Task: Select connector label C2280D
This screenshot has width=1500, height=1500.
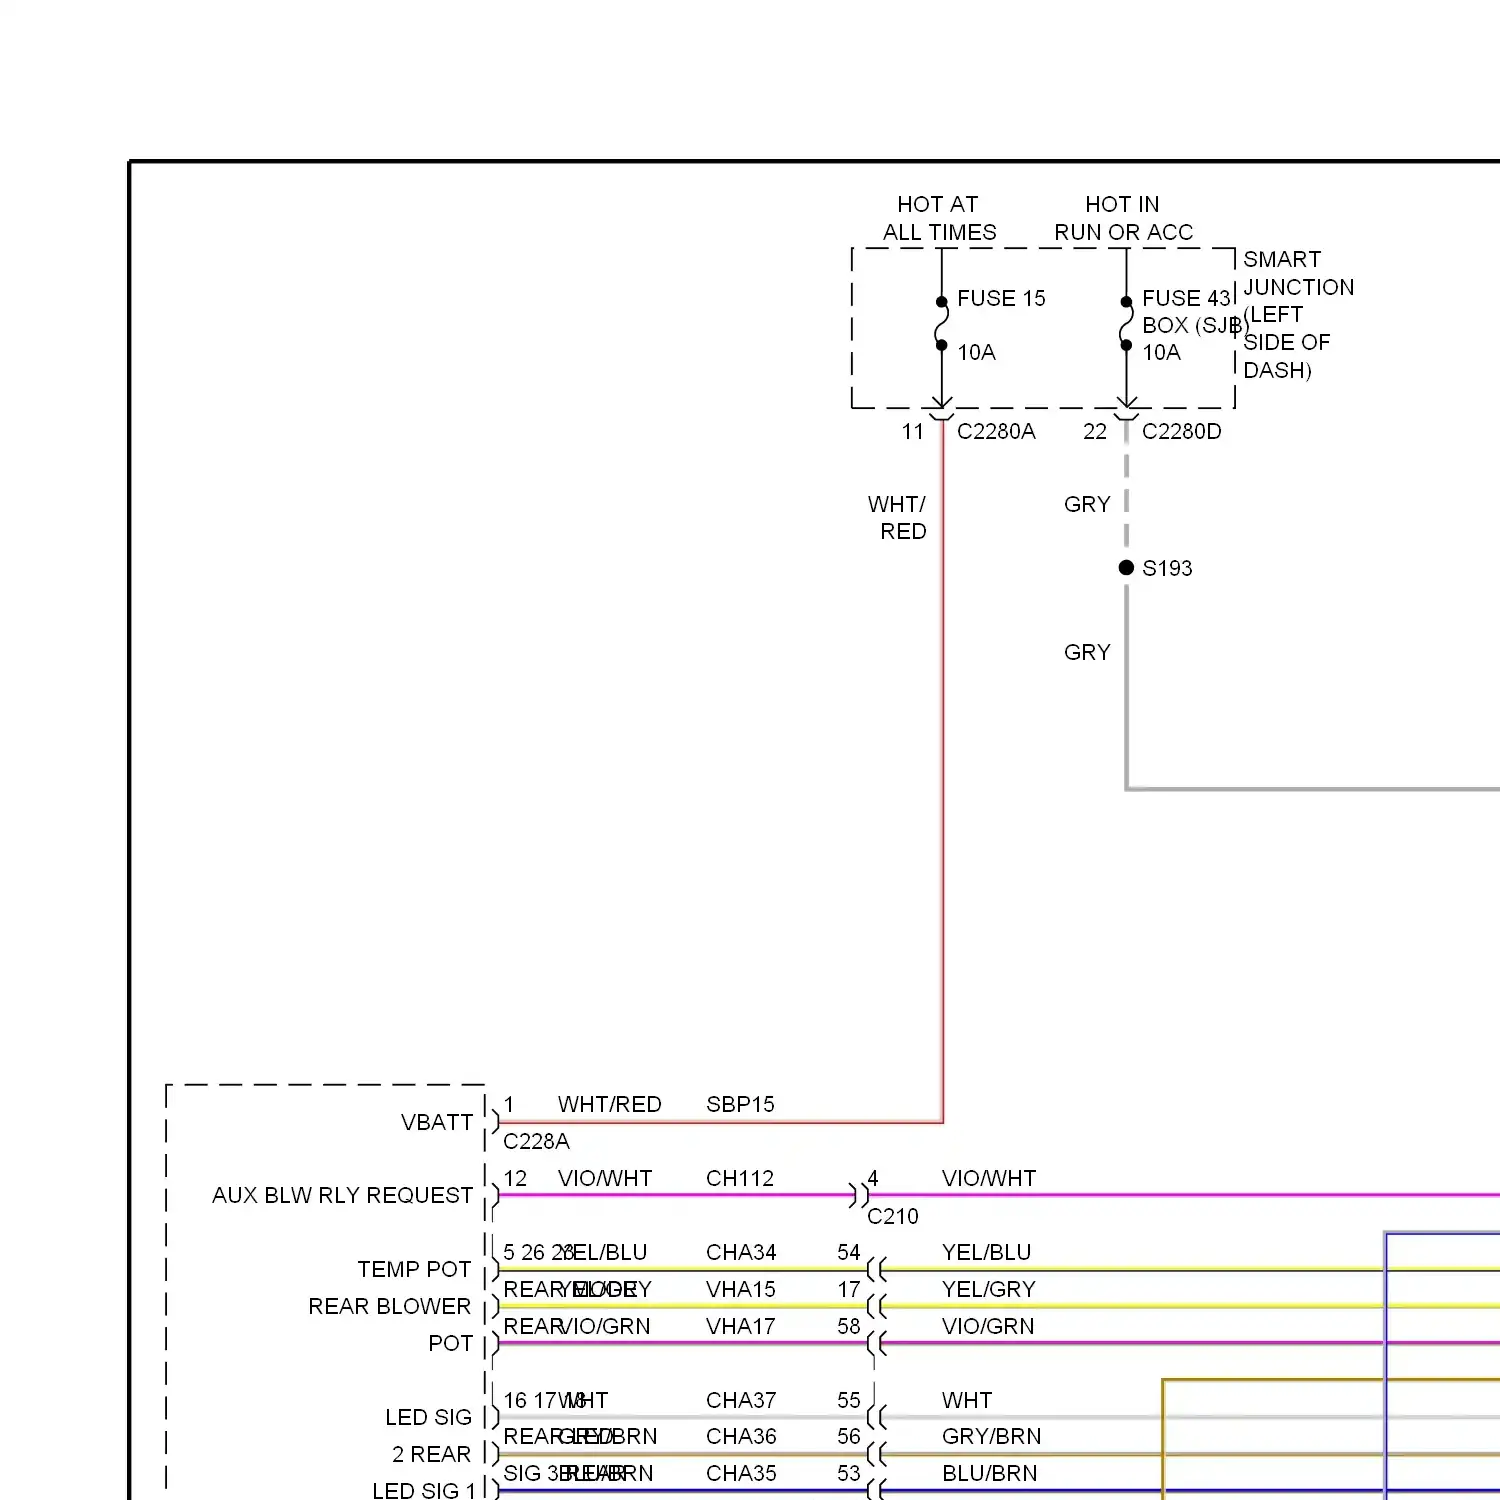Action: (x=1181, y=431)
